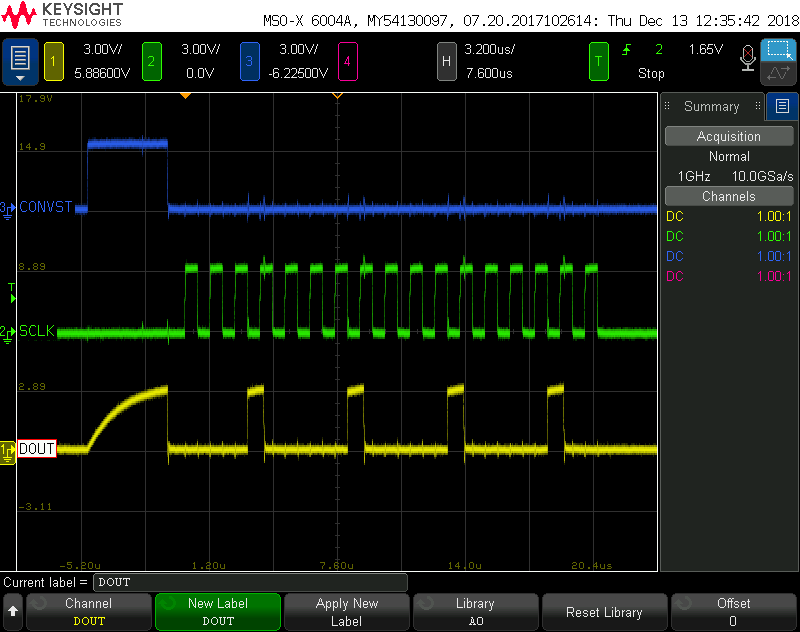Click the rising edge trigger slope icon

(x=627, y=49)
